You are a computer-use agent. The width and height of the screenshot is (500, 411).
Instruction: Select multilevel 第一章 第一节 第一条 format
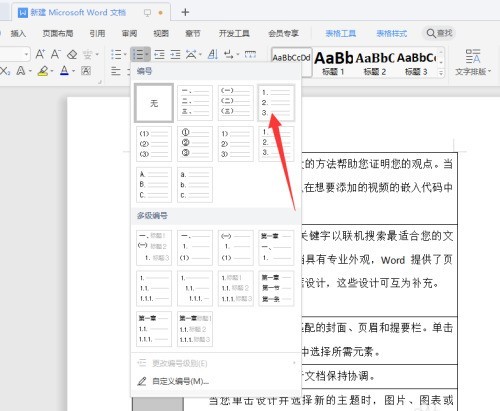[x=276, y=288]
